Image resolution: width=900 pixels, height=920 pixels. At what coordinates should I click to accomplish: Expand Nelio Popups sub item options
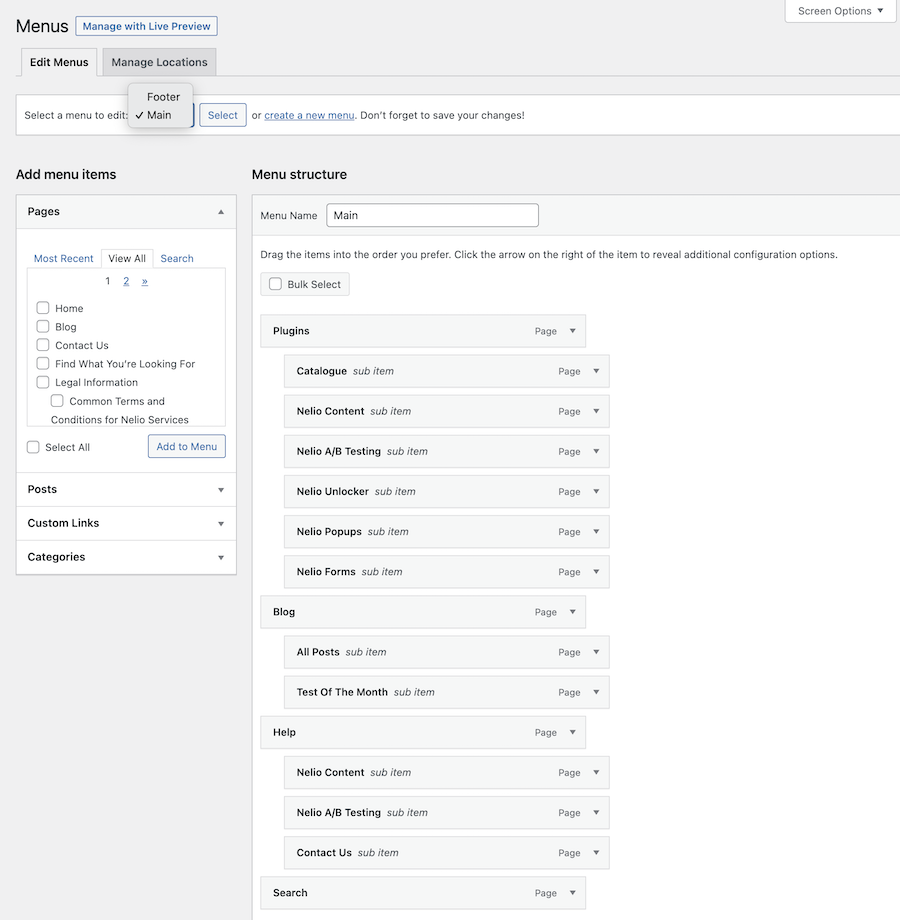[x=596, y=532]
